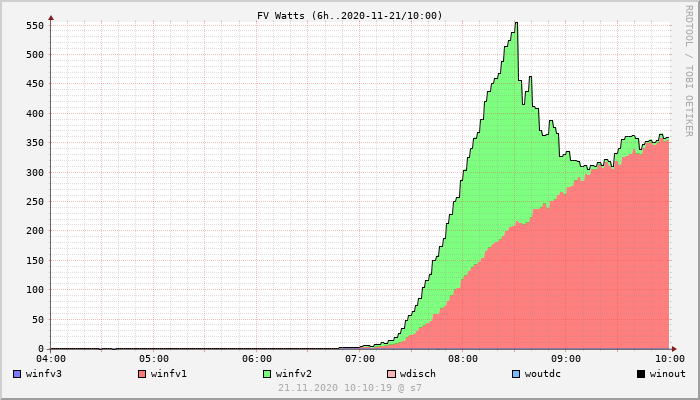The image size is (700, 400).
Task: Click the 08:00 time axis label
Action: click(463, 359)
